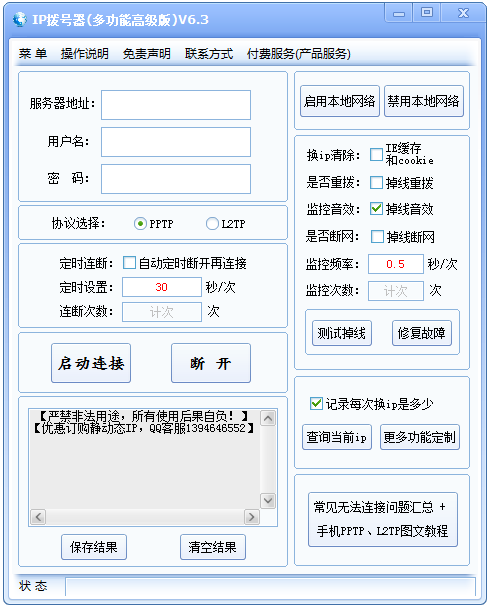Image resolution: width=488 pixels, height=607 pixels.
Task: Select the L2TP protocol radio button
Action: [212, 224]
